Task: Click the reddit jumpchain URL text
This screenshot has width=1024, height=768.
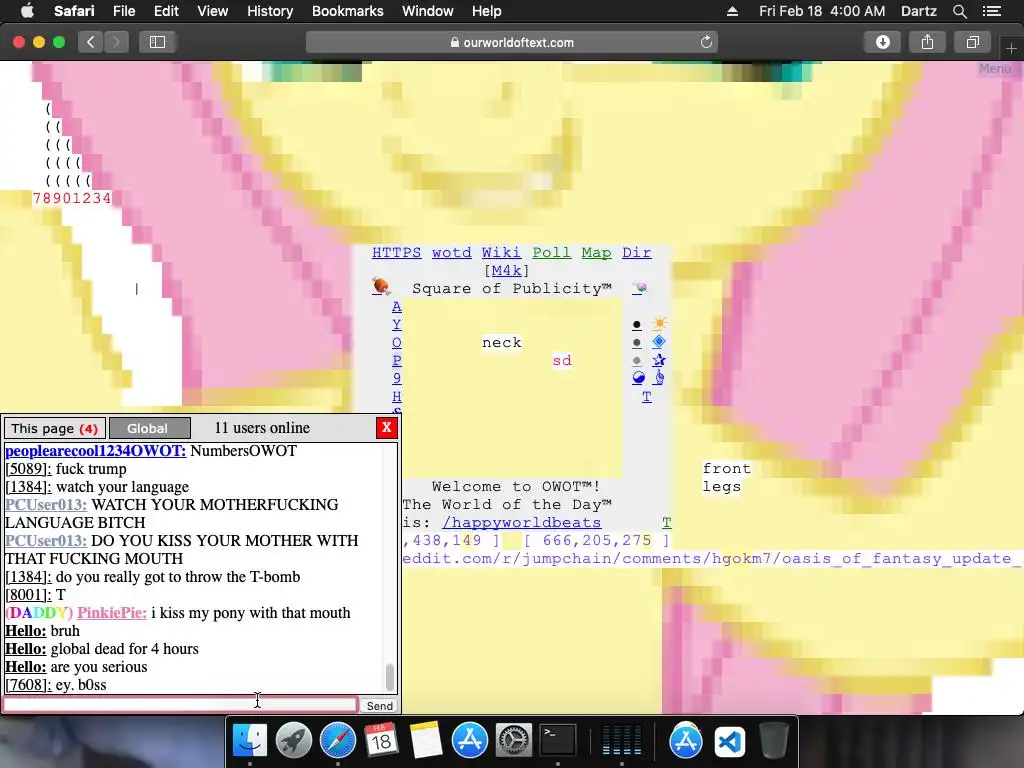Action: (710, 558)
